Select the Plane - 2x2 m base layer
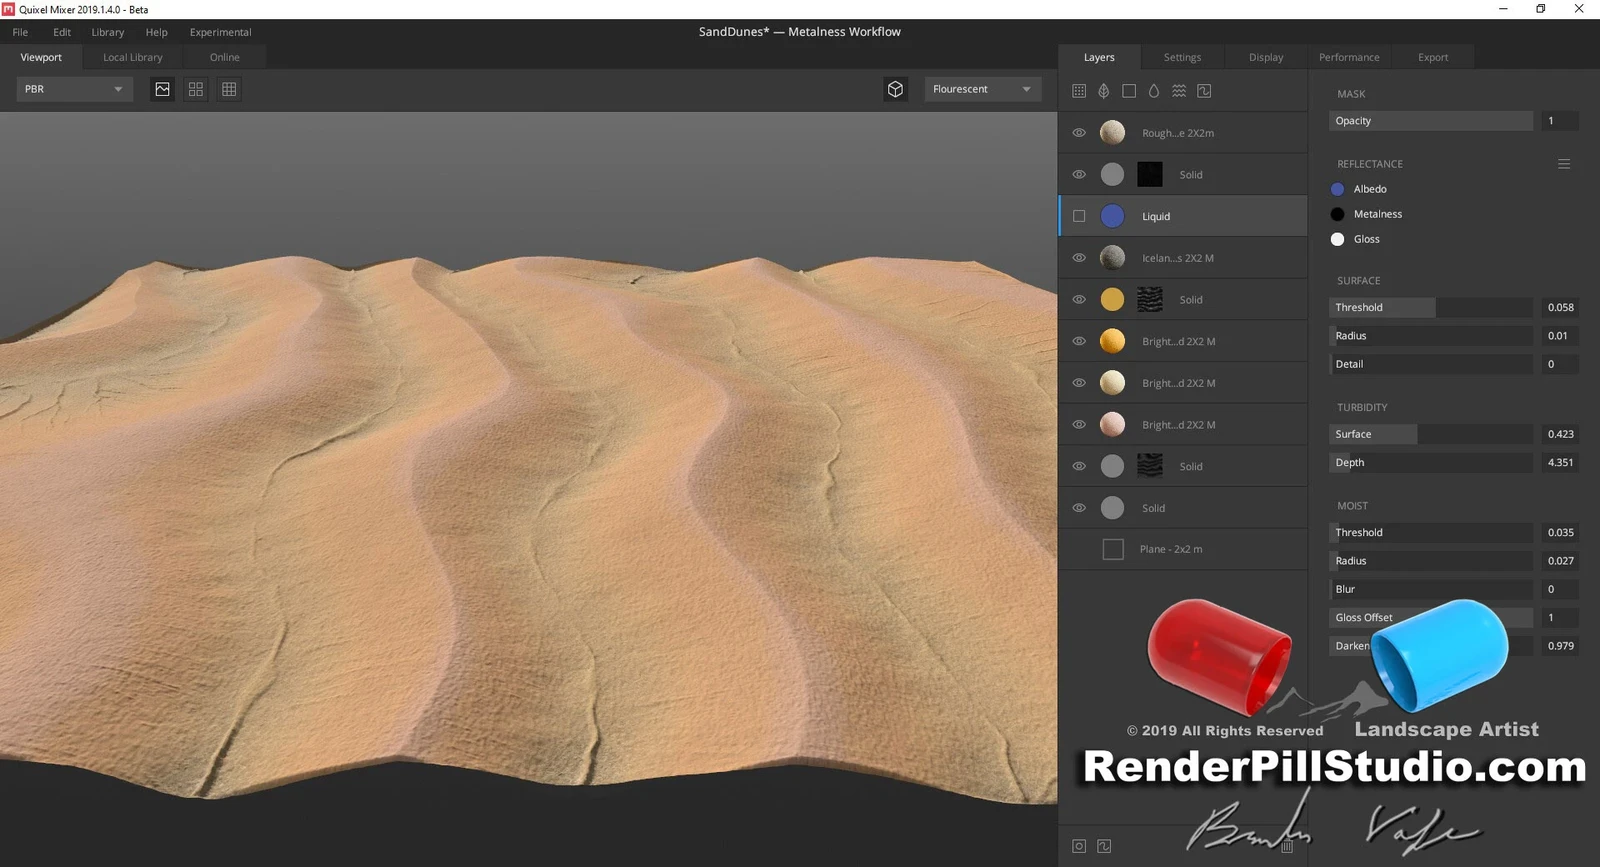 point(1170,549)
